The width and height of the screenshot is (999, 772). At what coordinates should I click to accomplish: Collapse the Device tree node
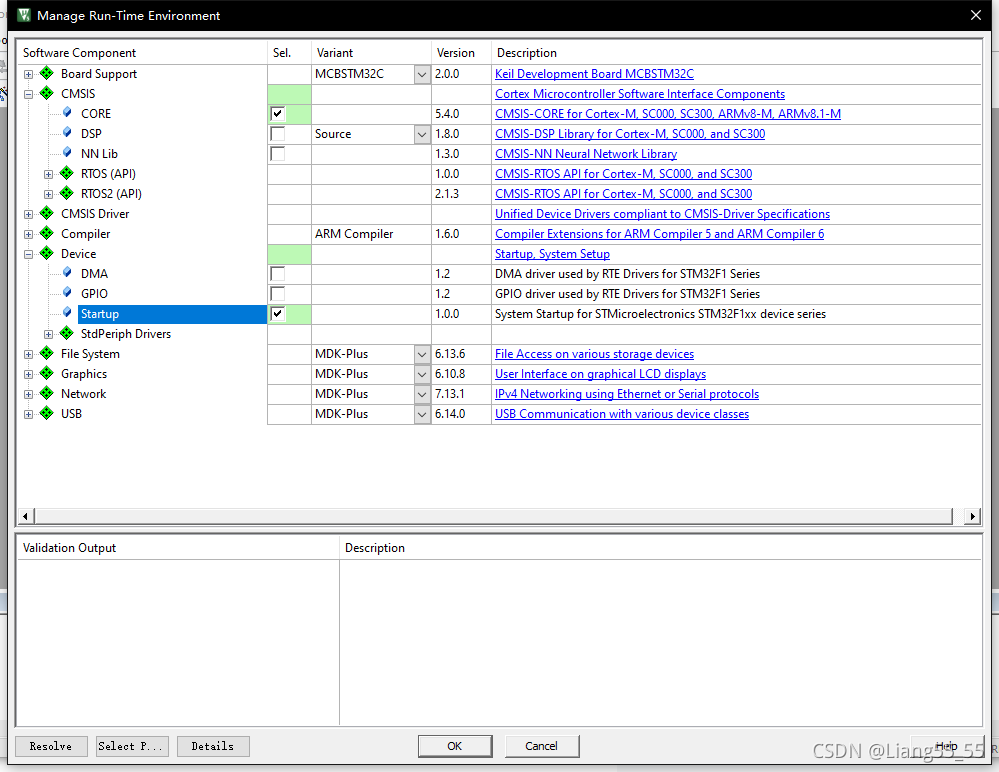tap(29, 254)
